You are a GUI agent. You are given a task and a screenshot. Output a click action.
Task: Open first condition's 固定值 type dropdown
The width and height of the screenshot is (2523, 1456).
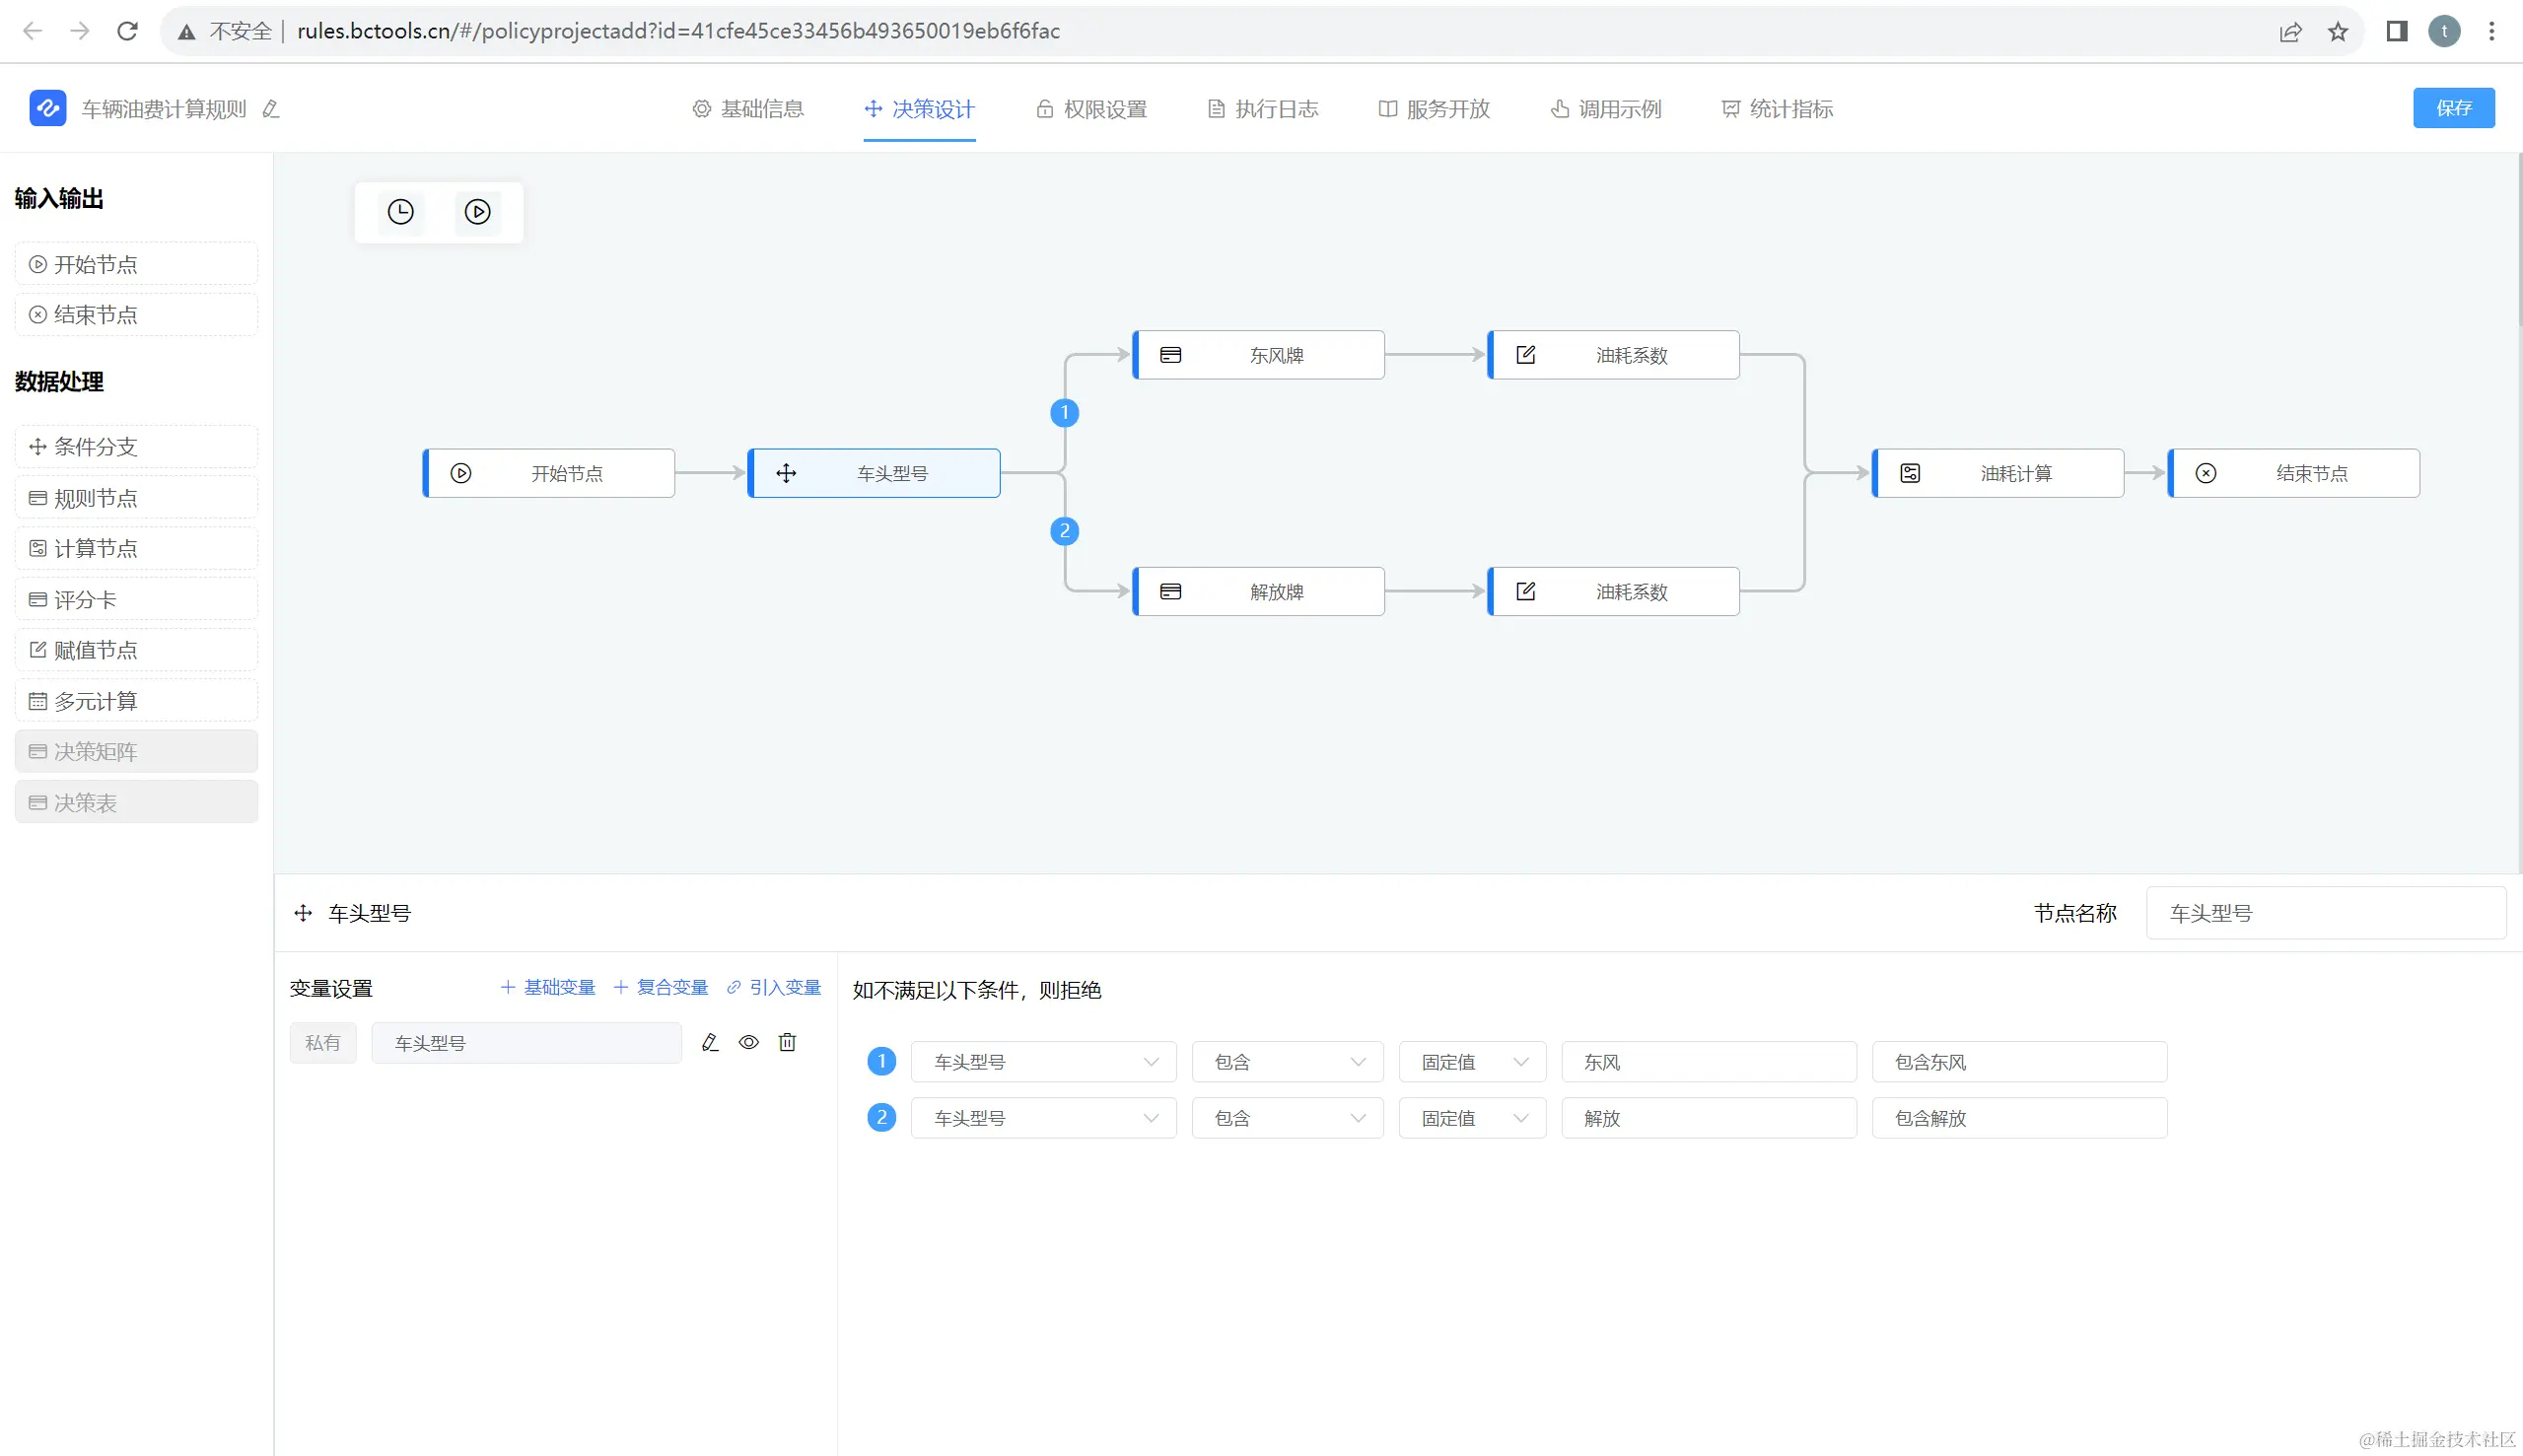1472,1062
